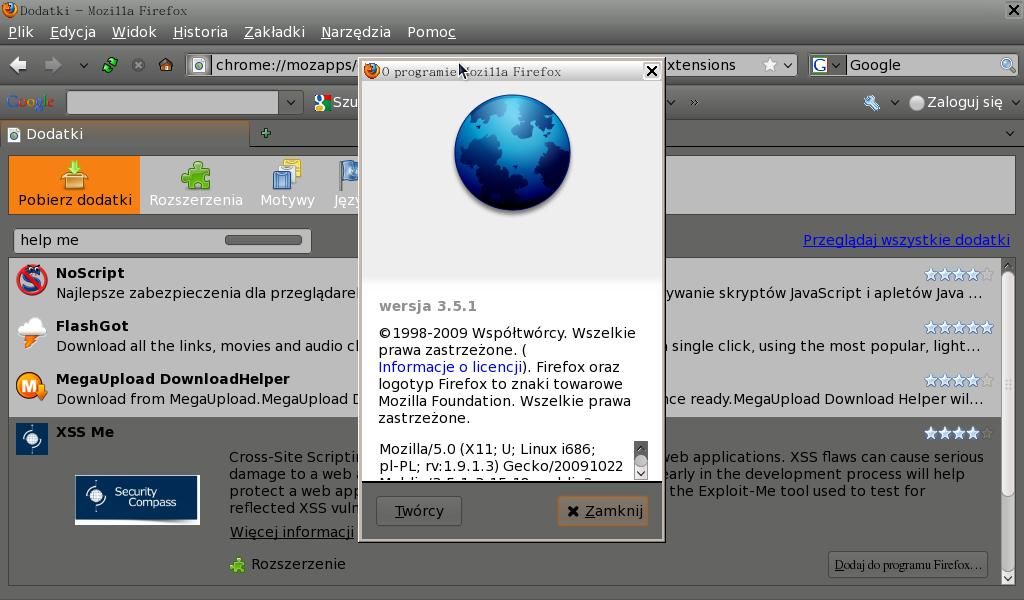Image resolution: width=1024 pixels, height=600 pixels.
Task: Click the Firefox globe logo in dialog
Action: pos(512,153)
